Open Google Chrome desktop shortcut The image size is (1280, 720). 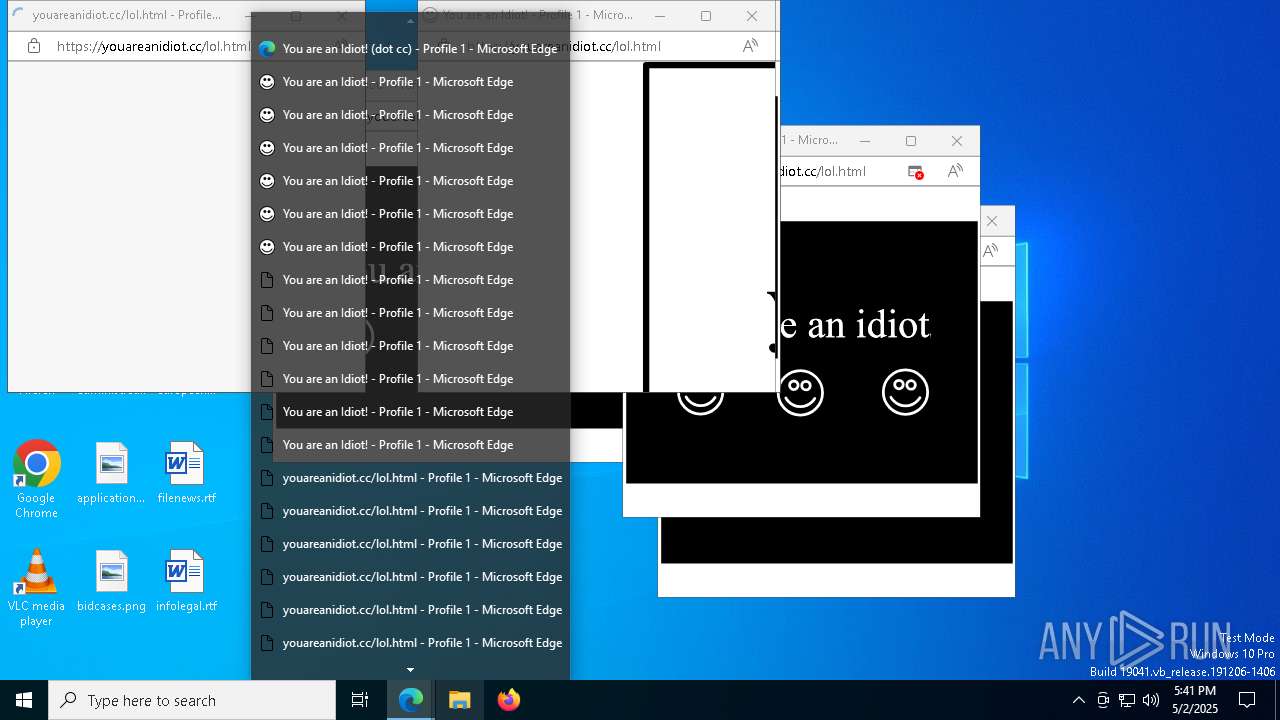(36, 480)
